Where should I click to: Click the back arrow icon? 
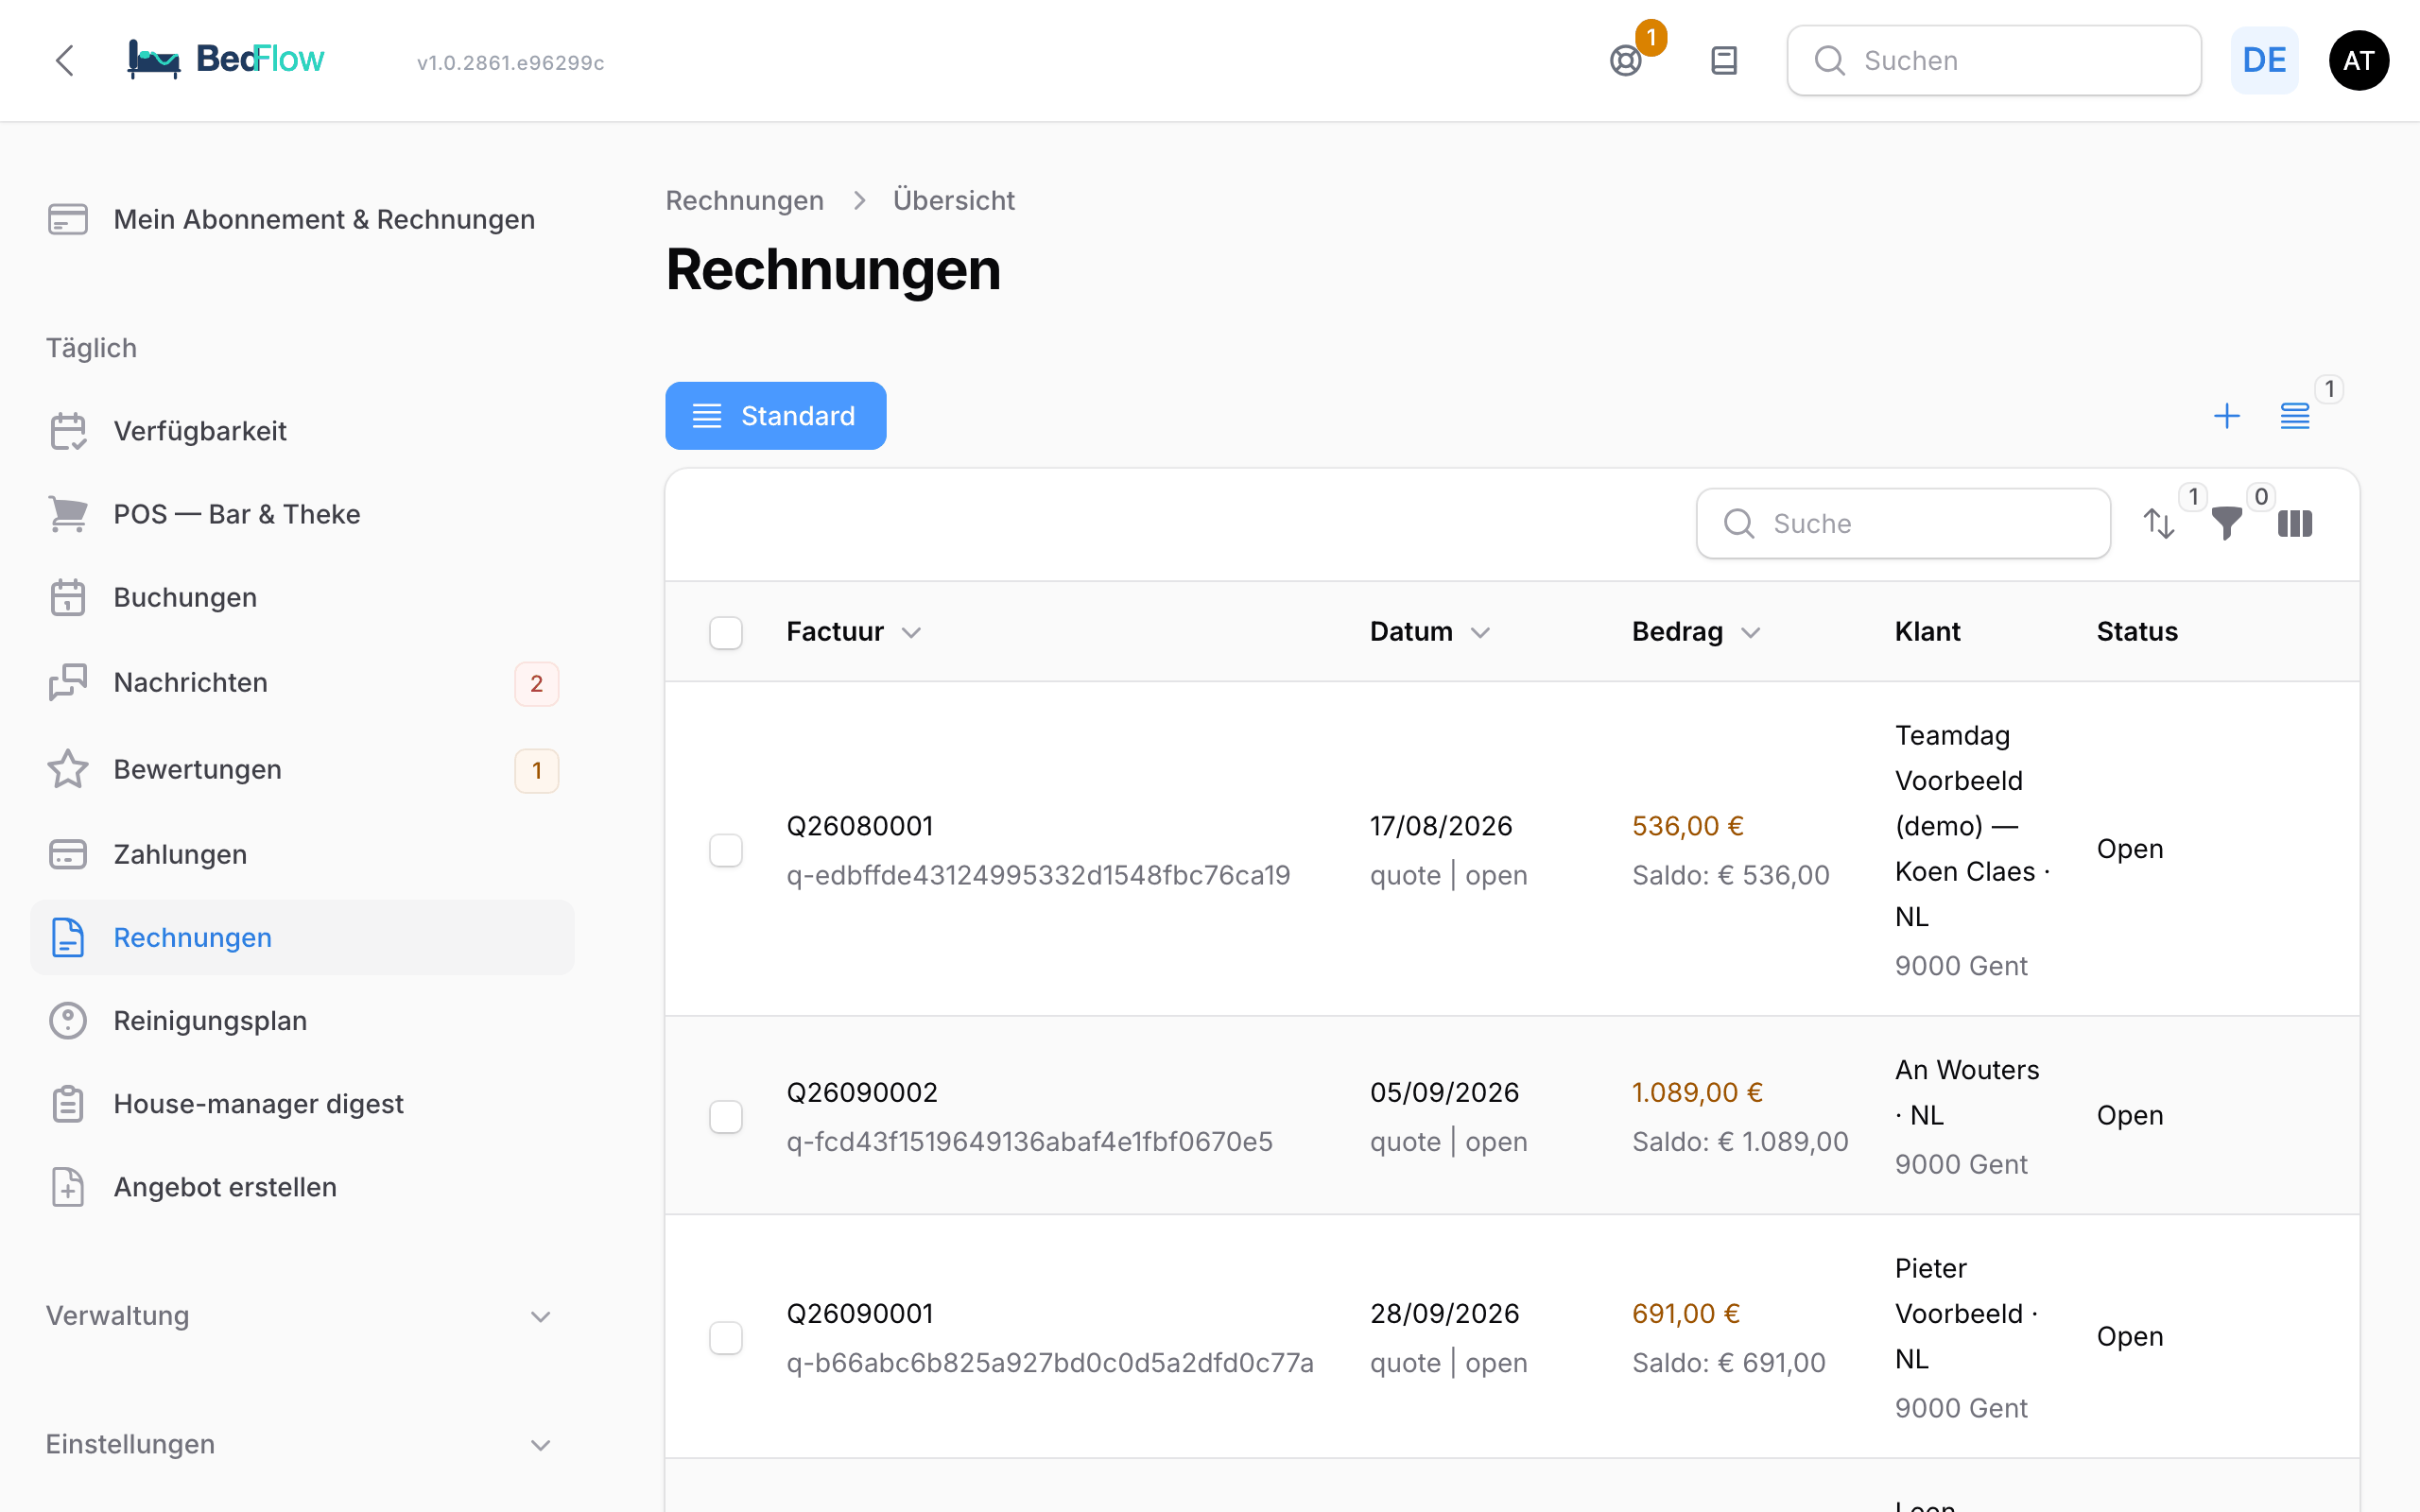(x=65, y=60)
